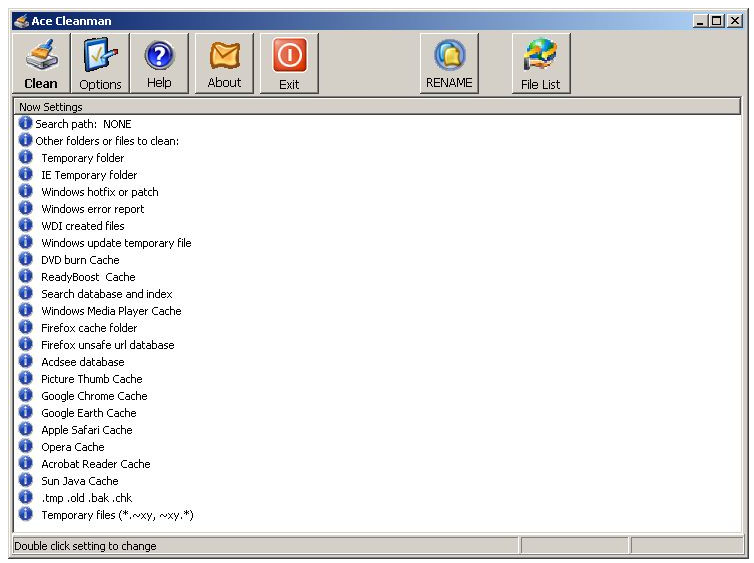Click the info icon beside Search path
This screenshot has width=754, height=563.
(x=25, y=124)
